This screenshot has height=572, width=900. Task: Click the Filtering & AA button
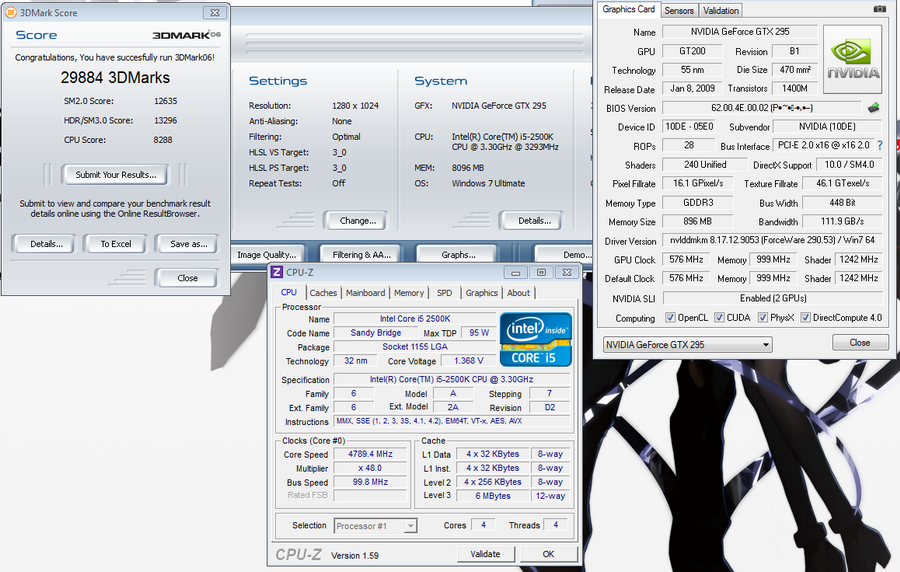[361, 254]
